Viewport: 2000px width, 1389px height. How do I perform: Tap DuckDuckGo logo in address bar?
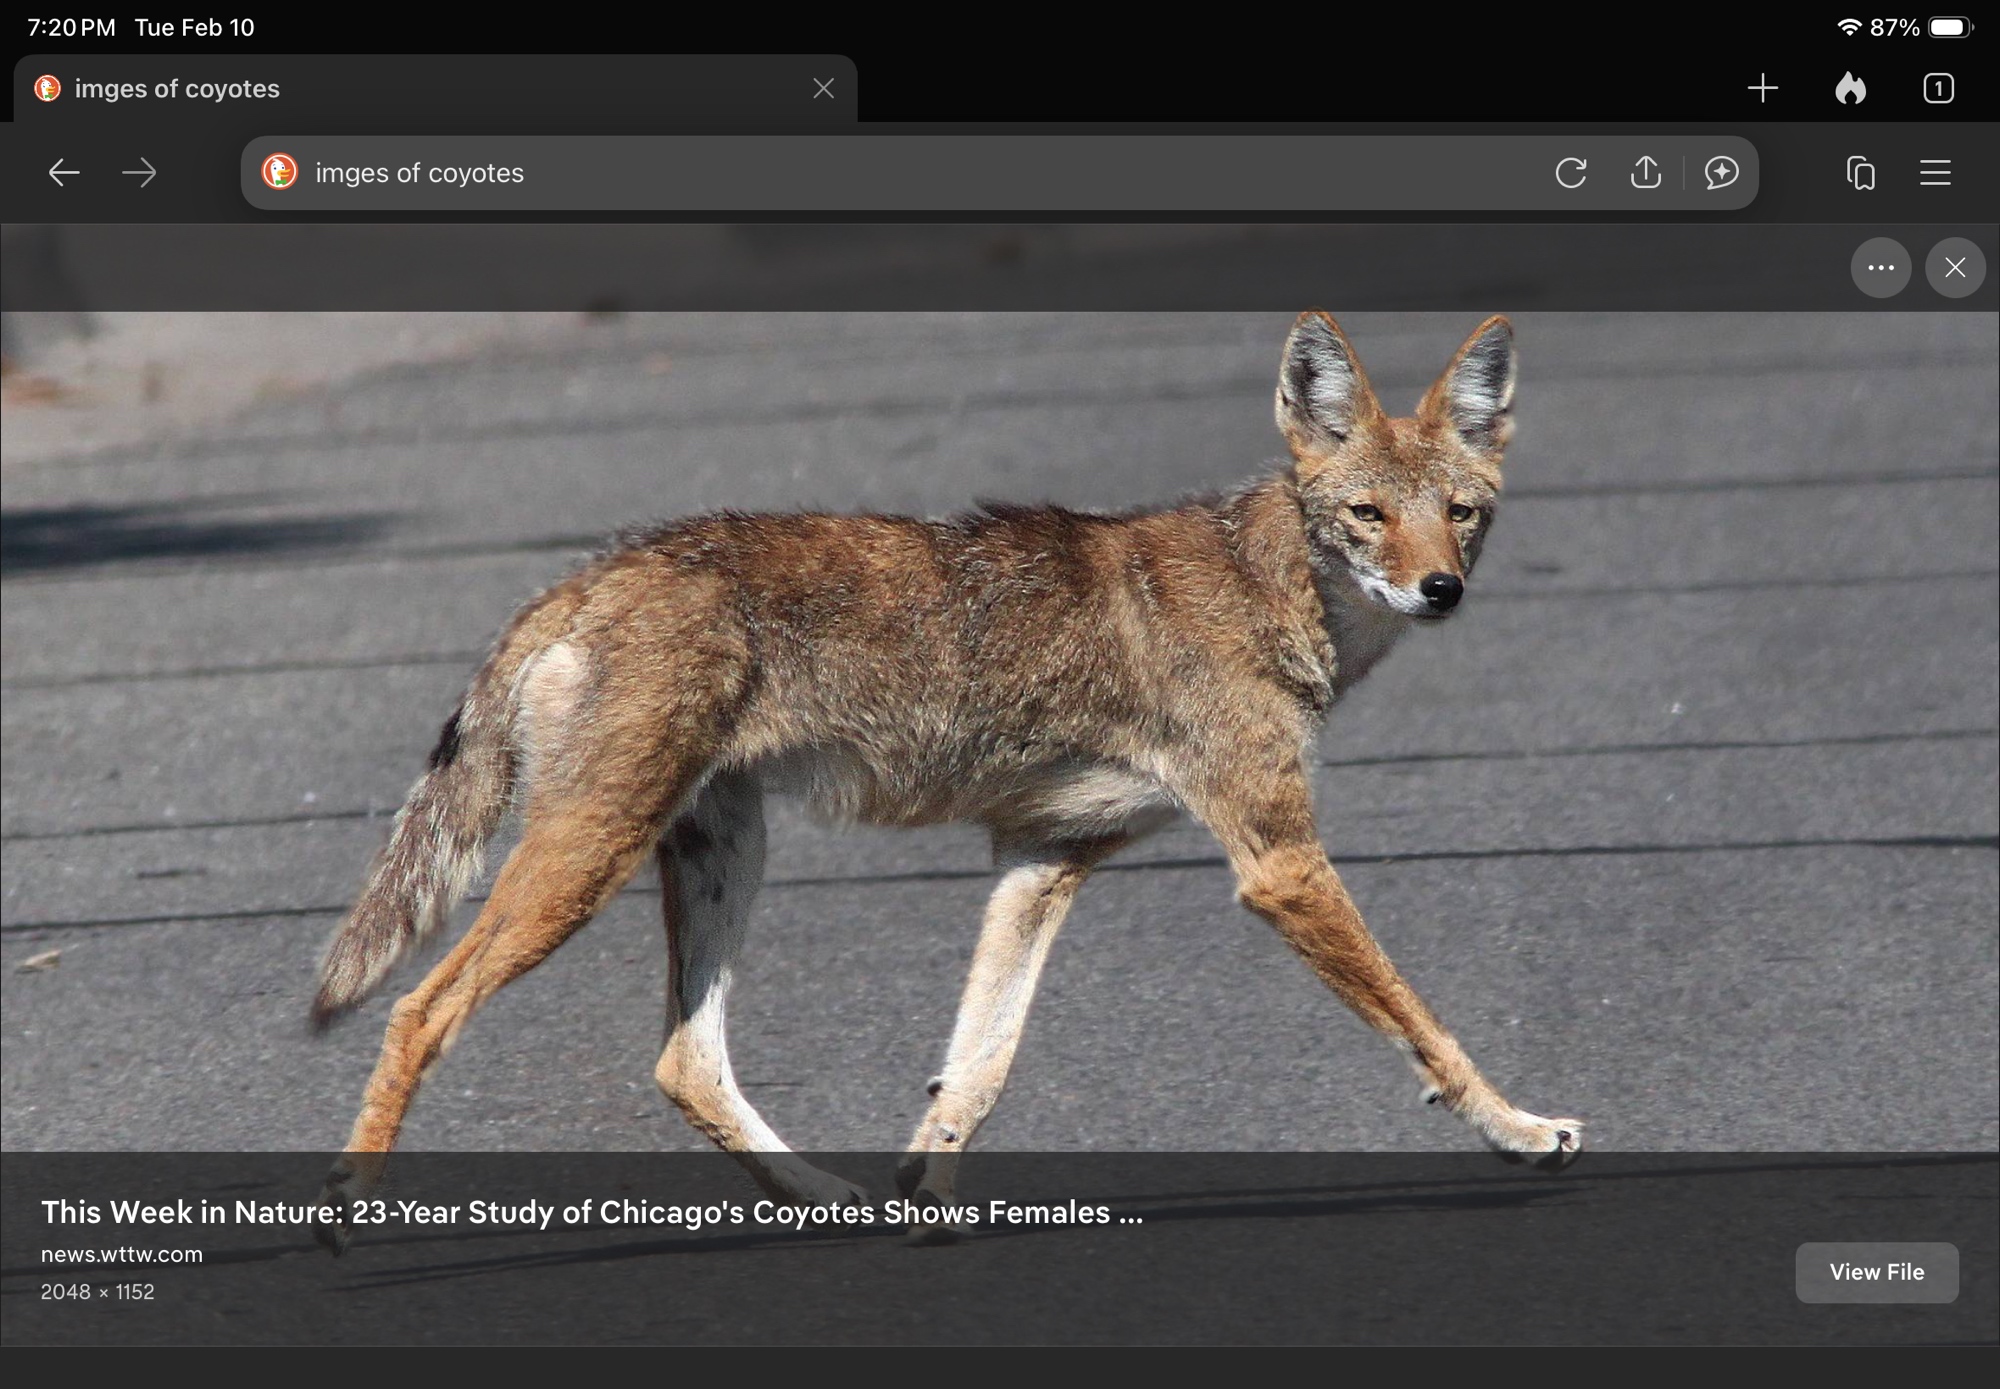coord(280,172)
